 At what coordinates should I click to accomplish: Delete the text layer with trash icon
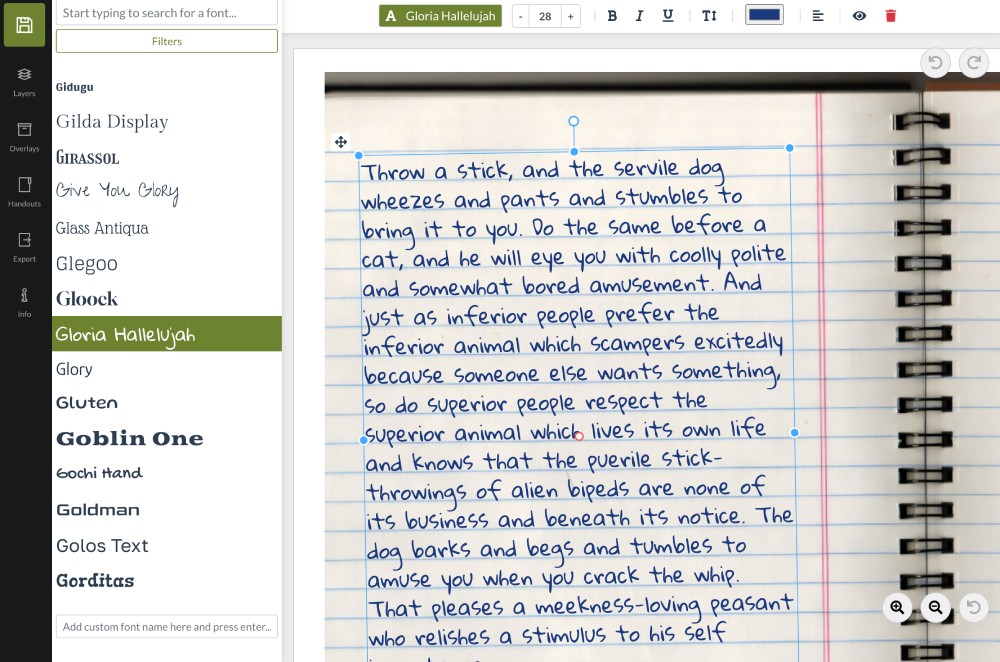[x=891, y=16]
